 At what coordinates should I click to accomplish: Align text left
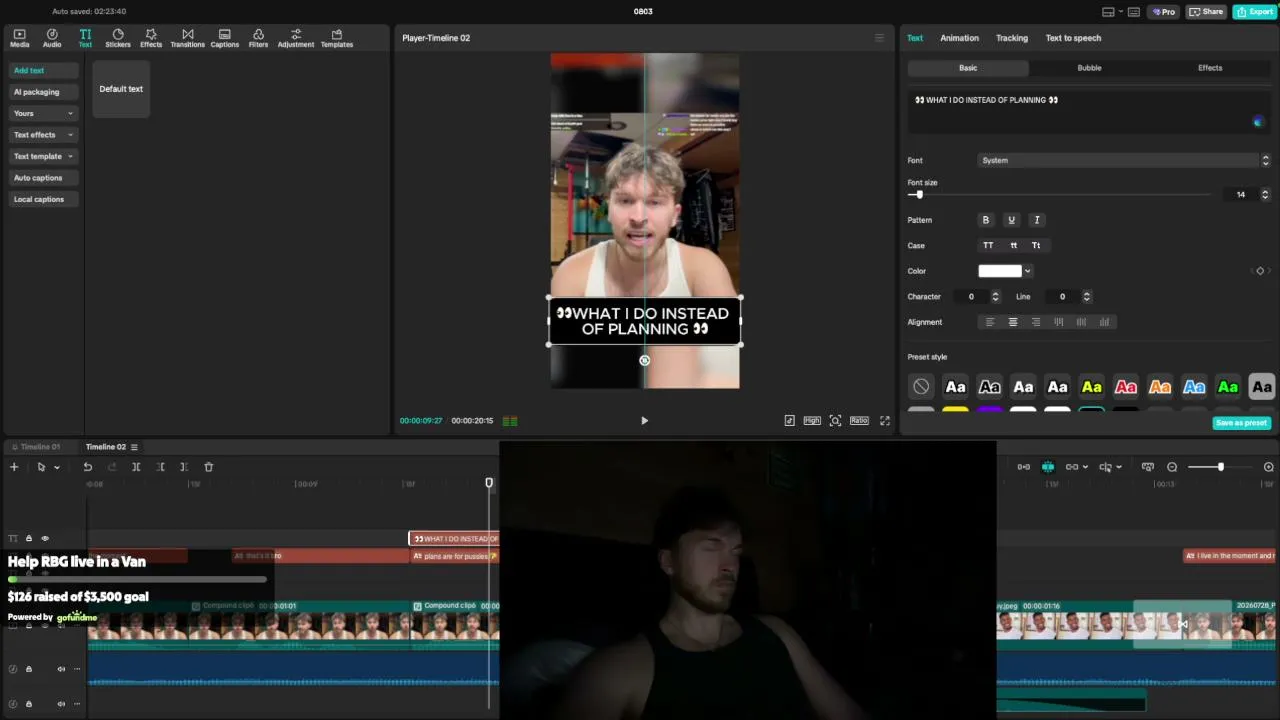click(x=990, y=322)
